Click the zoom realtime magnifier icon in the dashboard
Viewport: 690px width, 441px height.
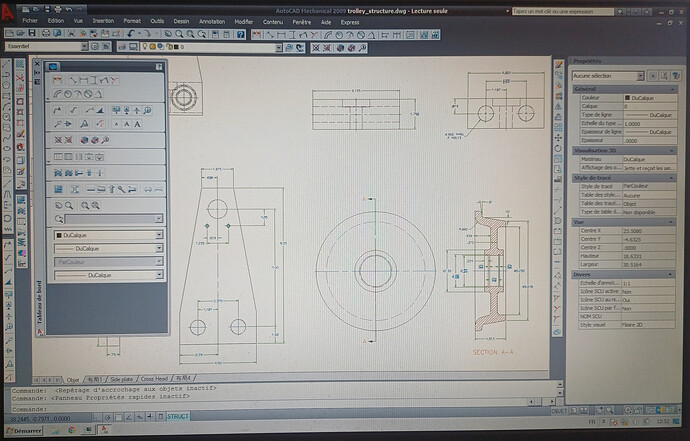coord(69,206)
